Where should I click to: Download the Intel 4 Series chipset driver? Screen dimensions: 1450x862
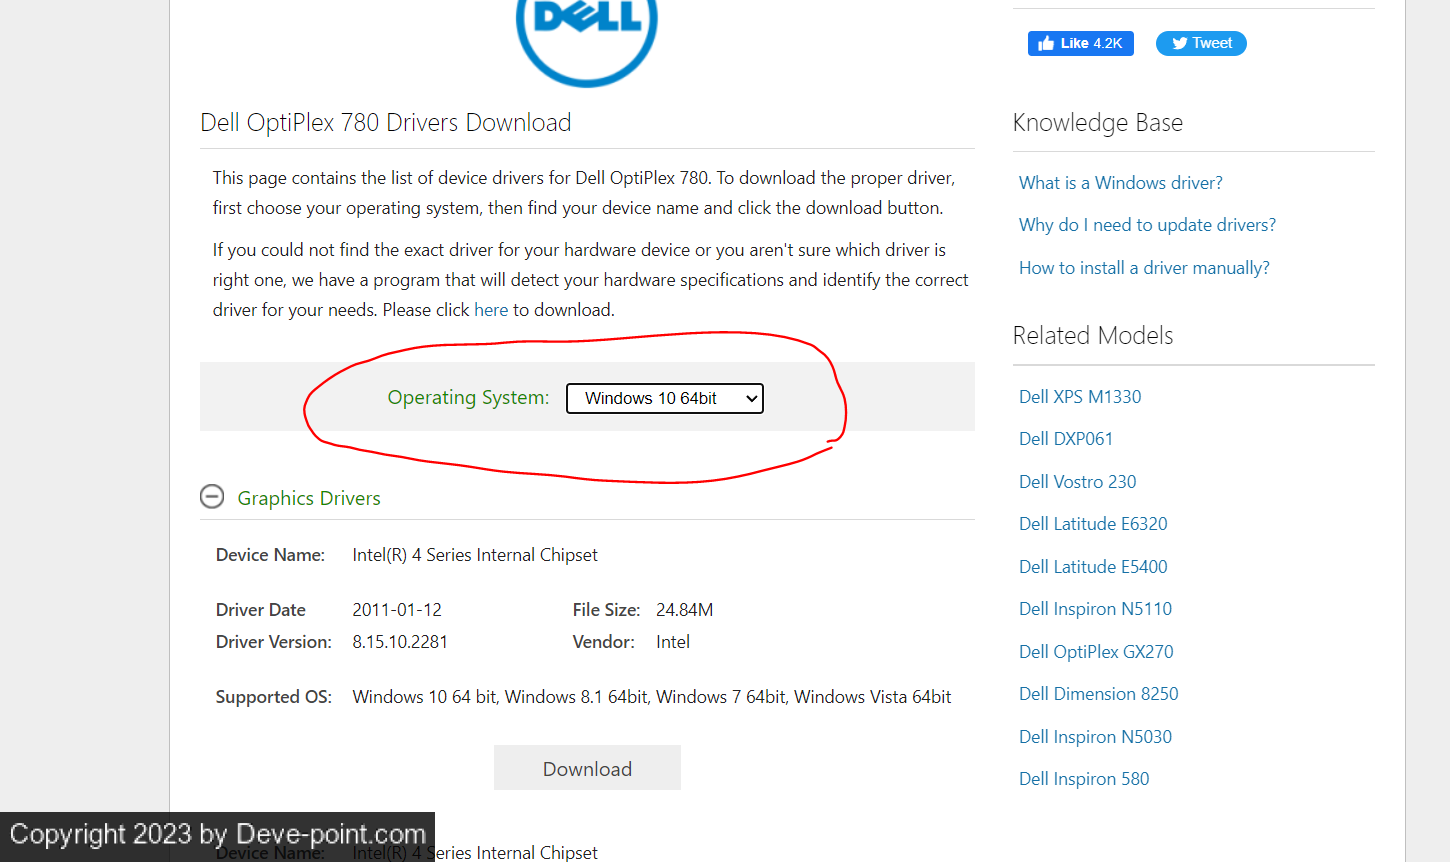(587, 768)
